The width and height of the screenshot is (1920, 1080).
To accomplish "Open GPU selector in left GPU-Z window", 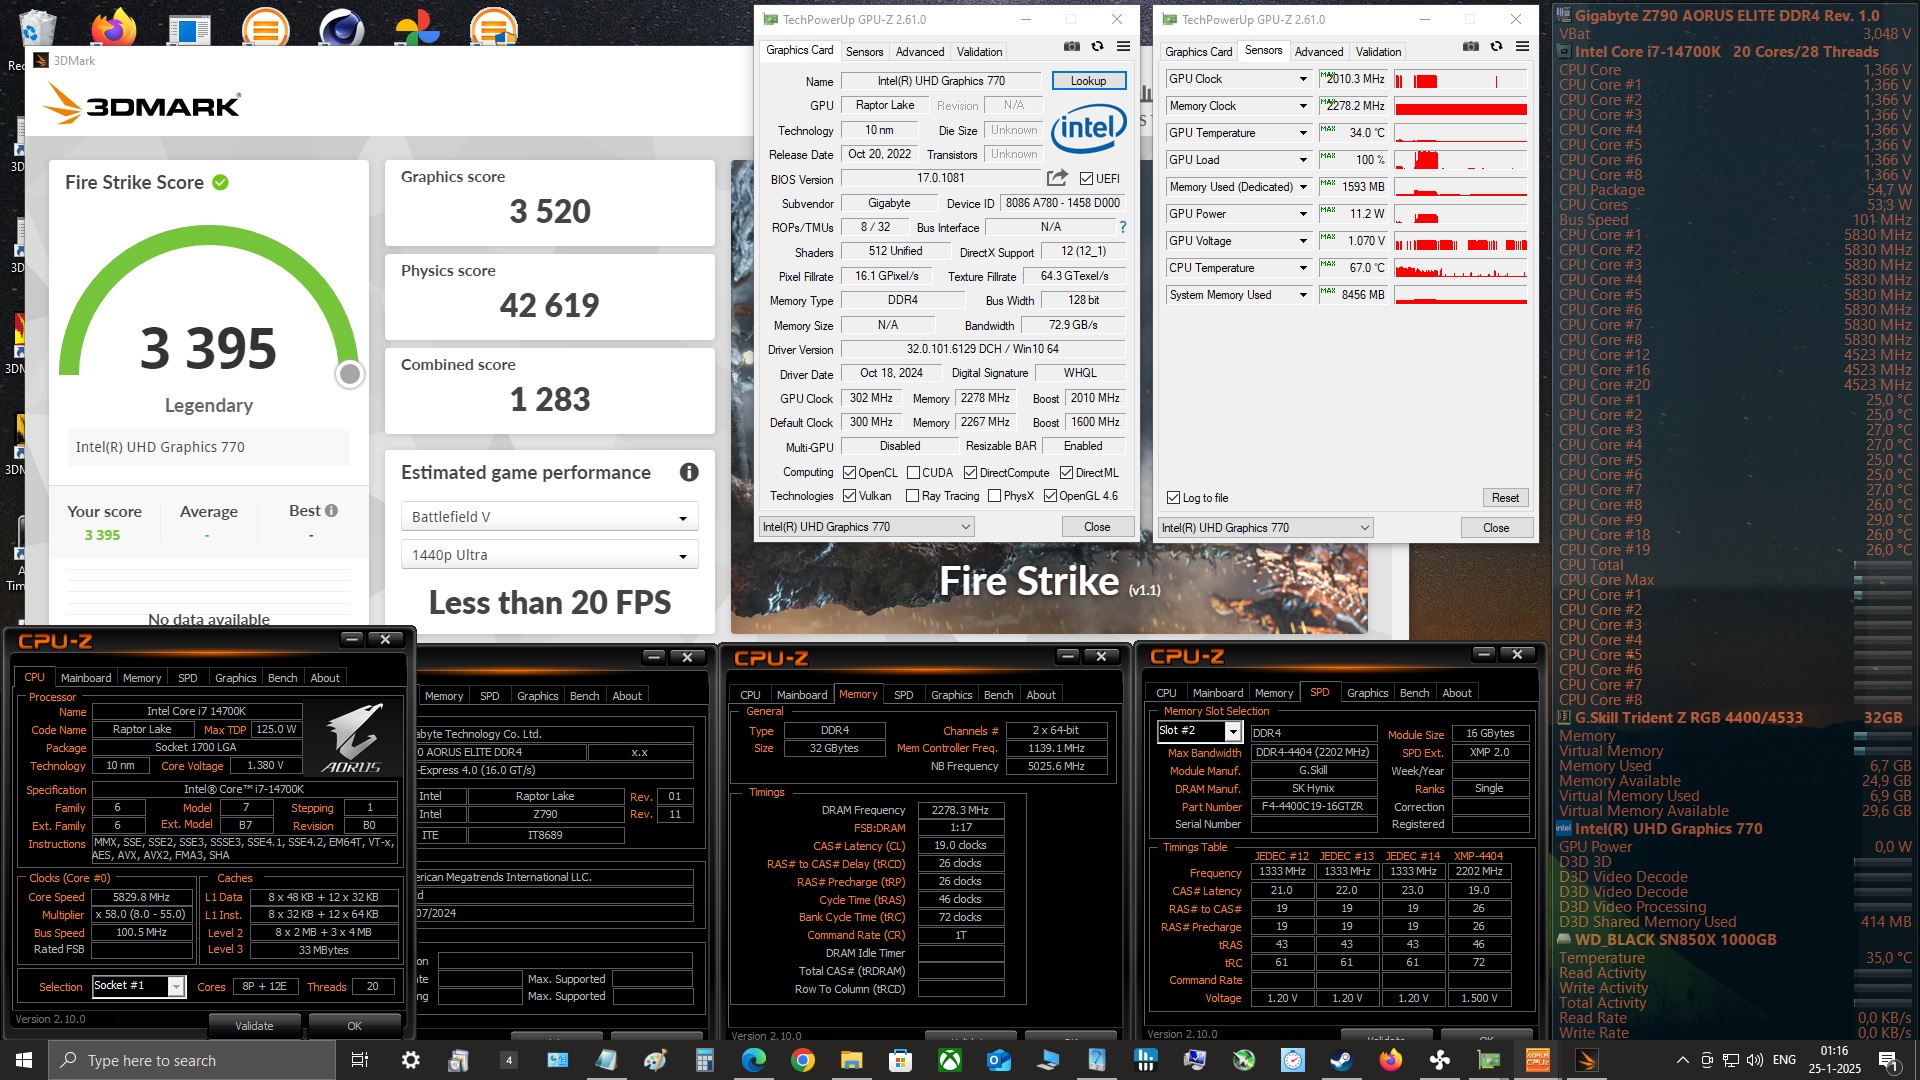I will tap(866, 527).
